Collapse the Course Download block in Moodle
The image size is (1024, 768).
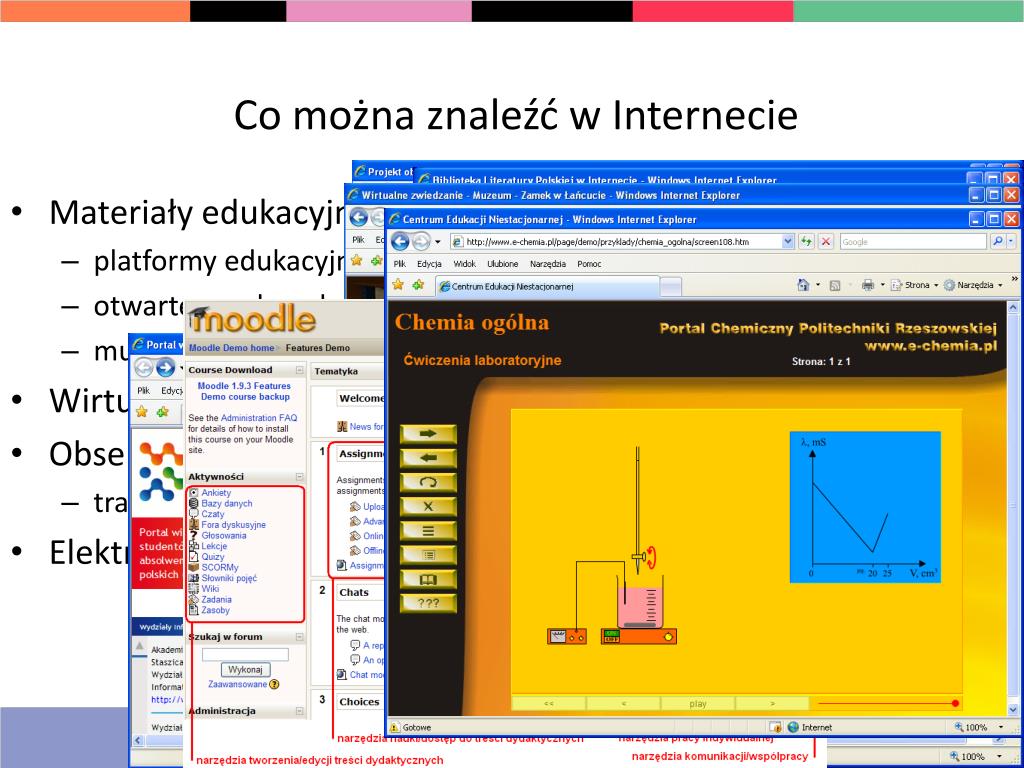coord(299,370)
